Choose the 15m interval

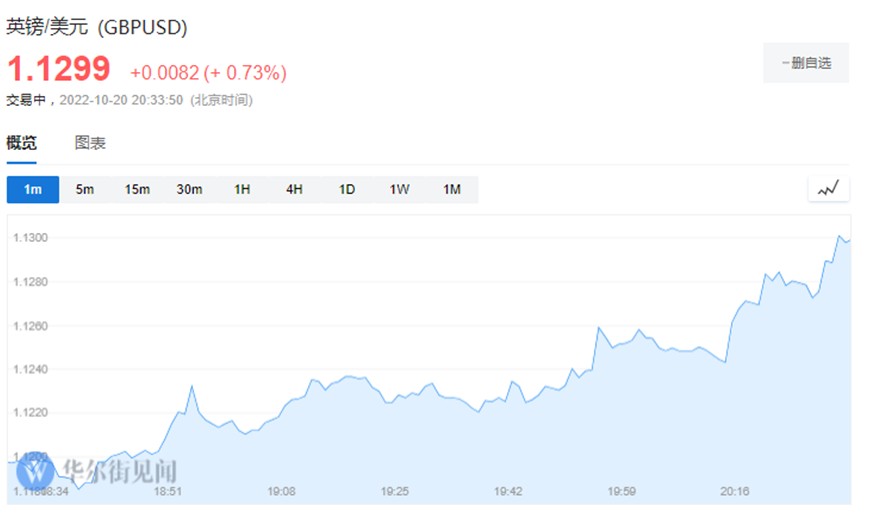137,189
